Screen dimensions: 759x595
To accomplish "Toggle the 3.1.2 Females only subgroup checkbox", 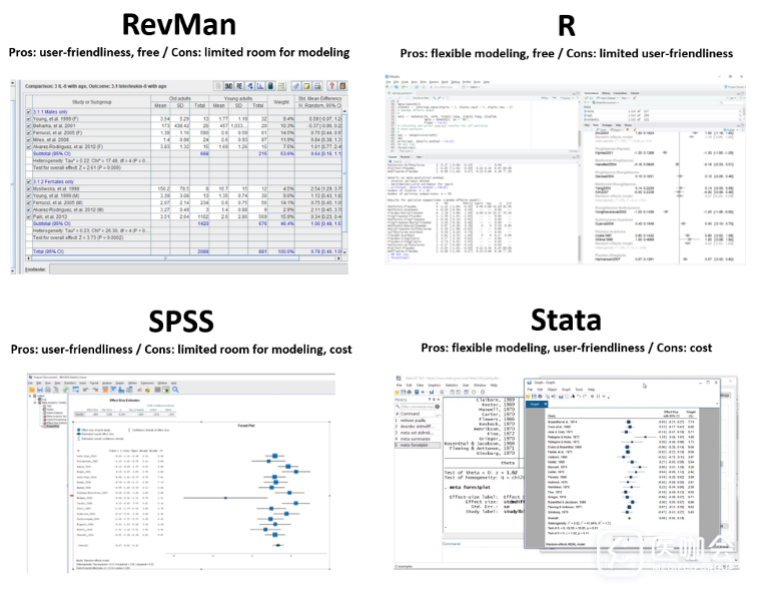I will click(28, 180).
